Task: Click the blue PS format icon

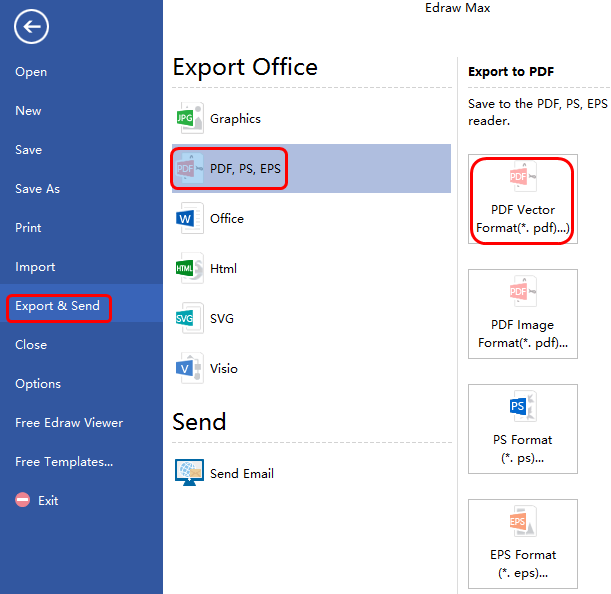Action: pyautogui.click(x=523, y=407)
